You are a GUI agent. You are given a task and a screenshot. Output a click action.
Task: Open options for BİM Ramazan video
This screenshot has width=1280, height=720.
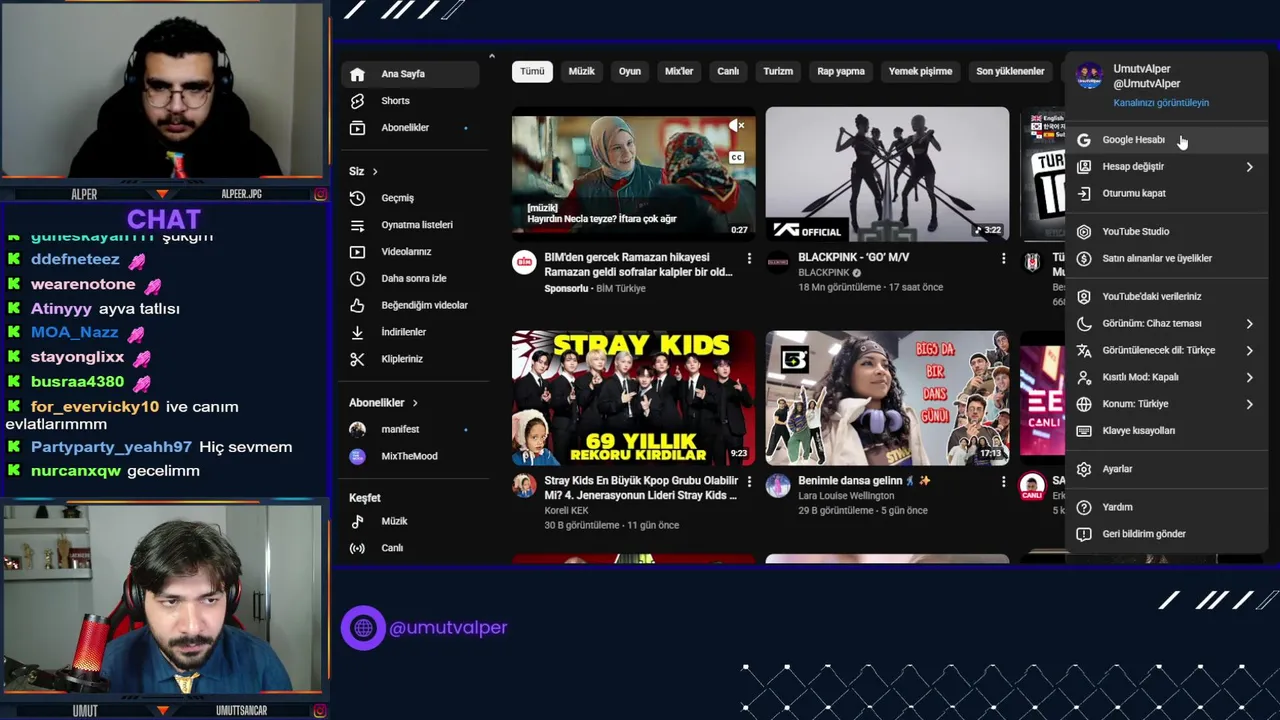pyautogui.click(x=749, y=259)
